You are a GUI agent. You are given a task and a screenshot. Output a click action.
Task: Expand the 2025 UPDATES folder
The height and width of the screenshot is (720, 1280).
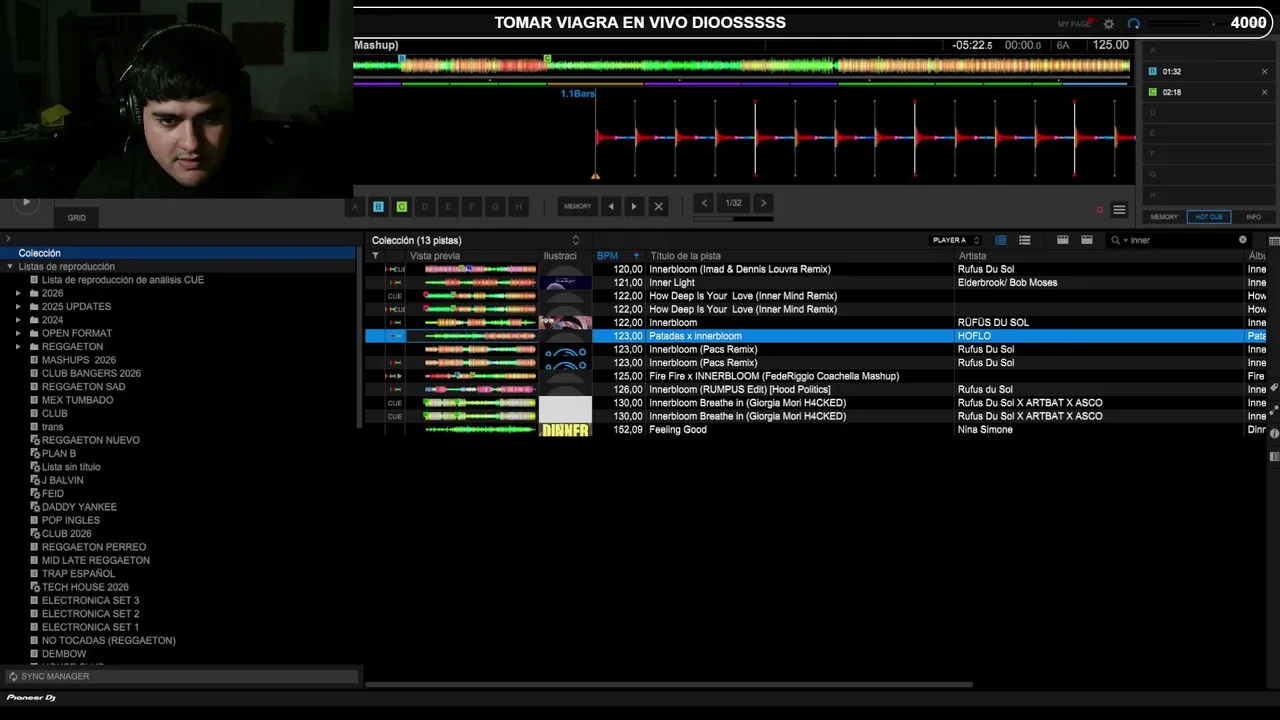coord(18,307)
